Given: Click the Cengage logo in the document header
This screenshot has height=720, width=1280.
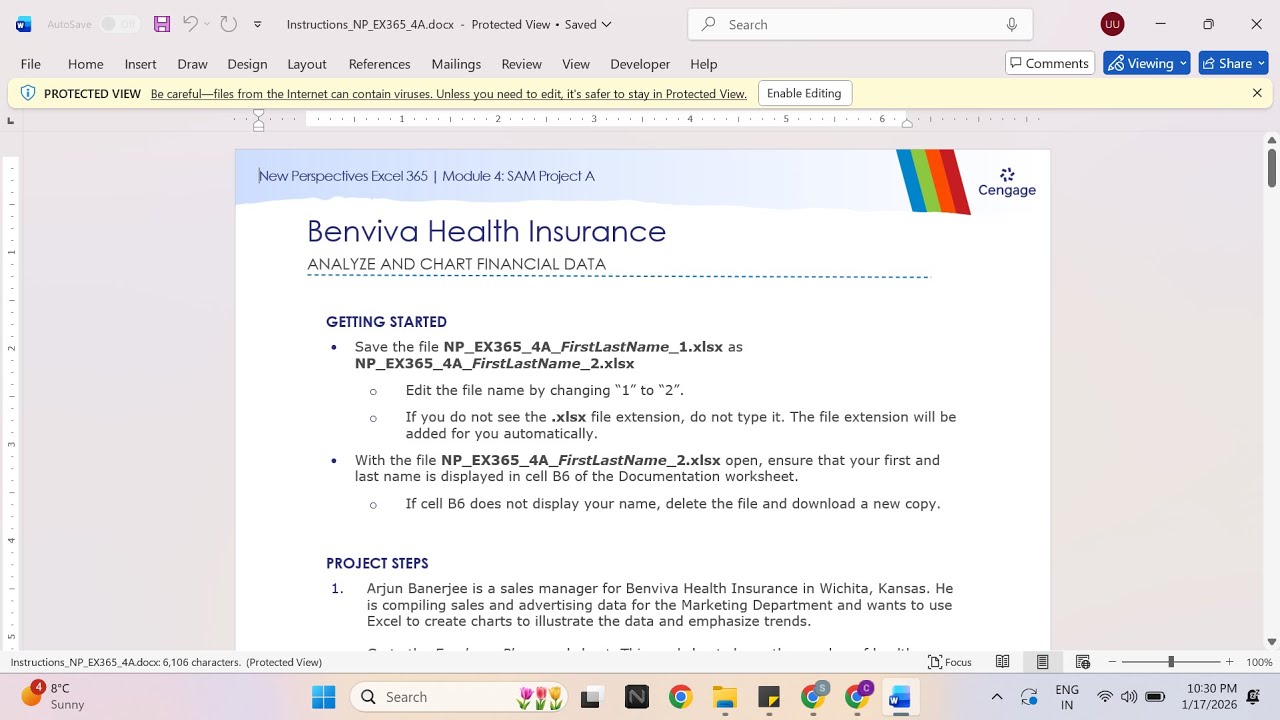Looking at the screenshot, I should pos(1007,182).
